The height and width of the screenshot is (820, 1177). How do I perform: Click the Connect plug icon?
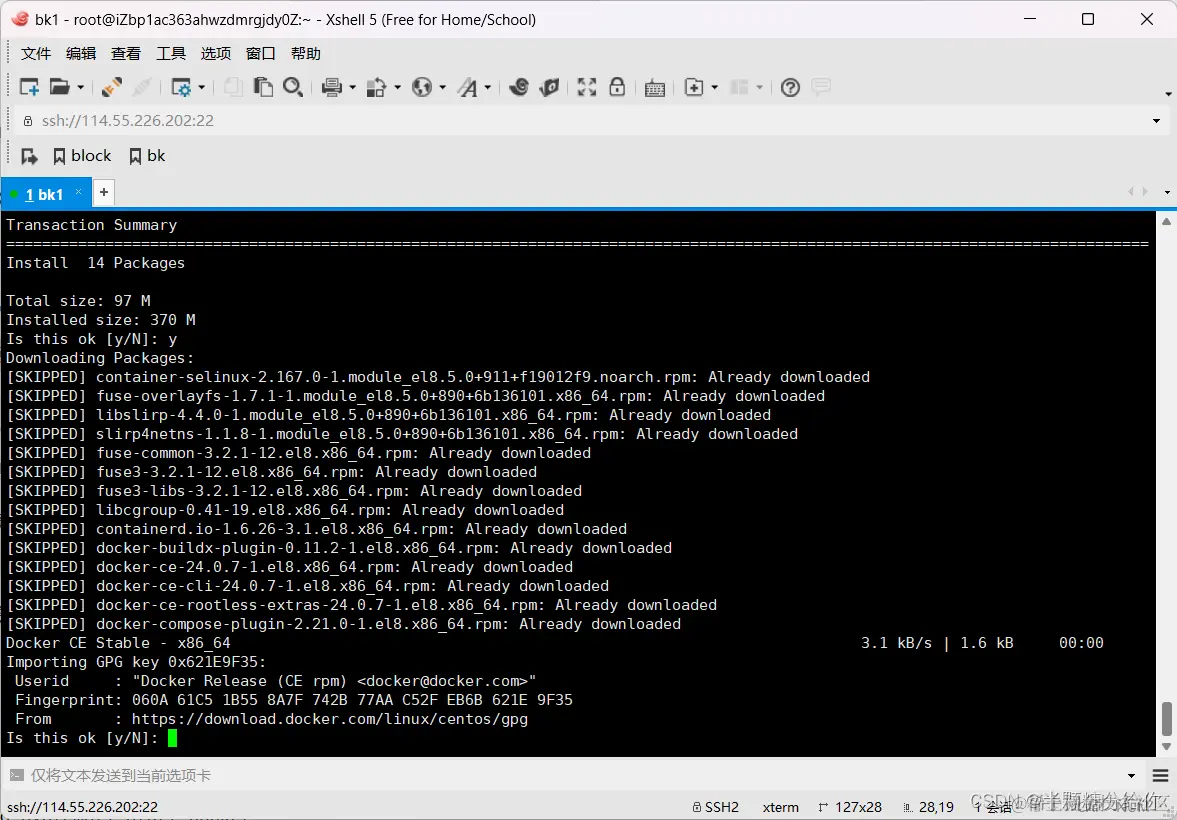click(x=112, y=87)
